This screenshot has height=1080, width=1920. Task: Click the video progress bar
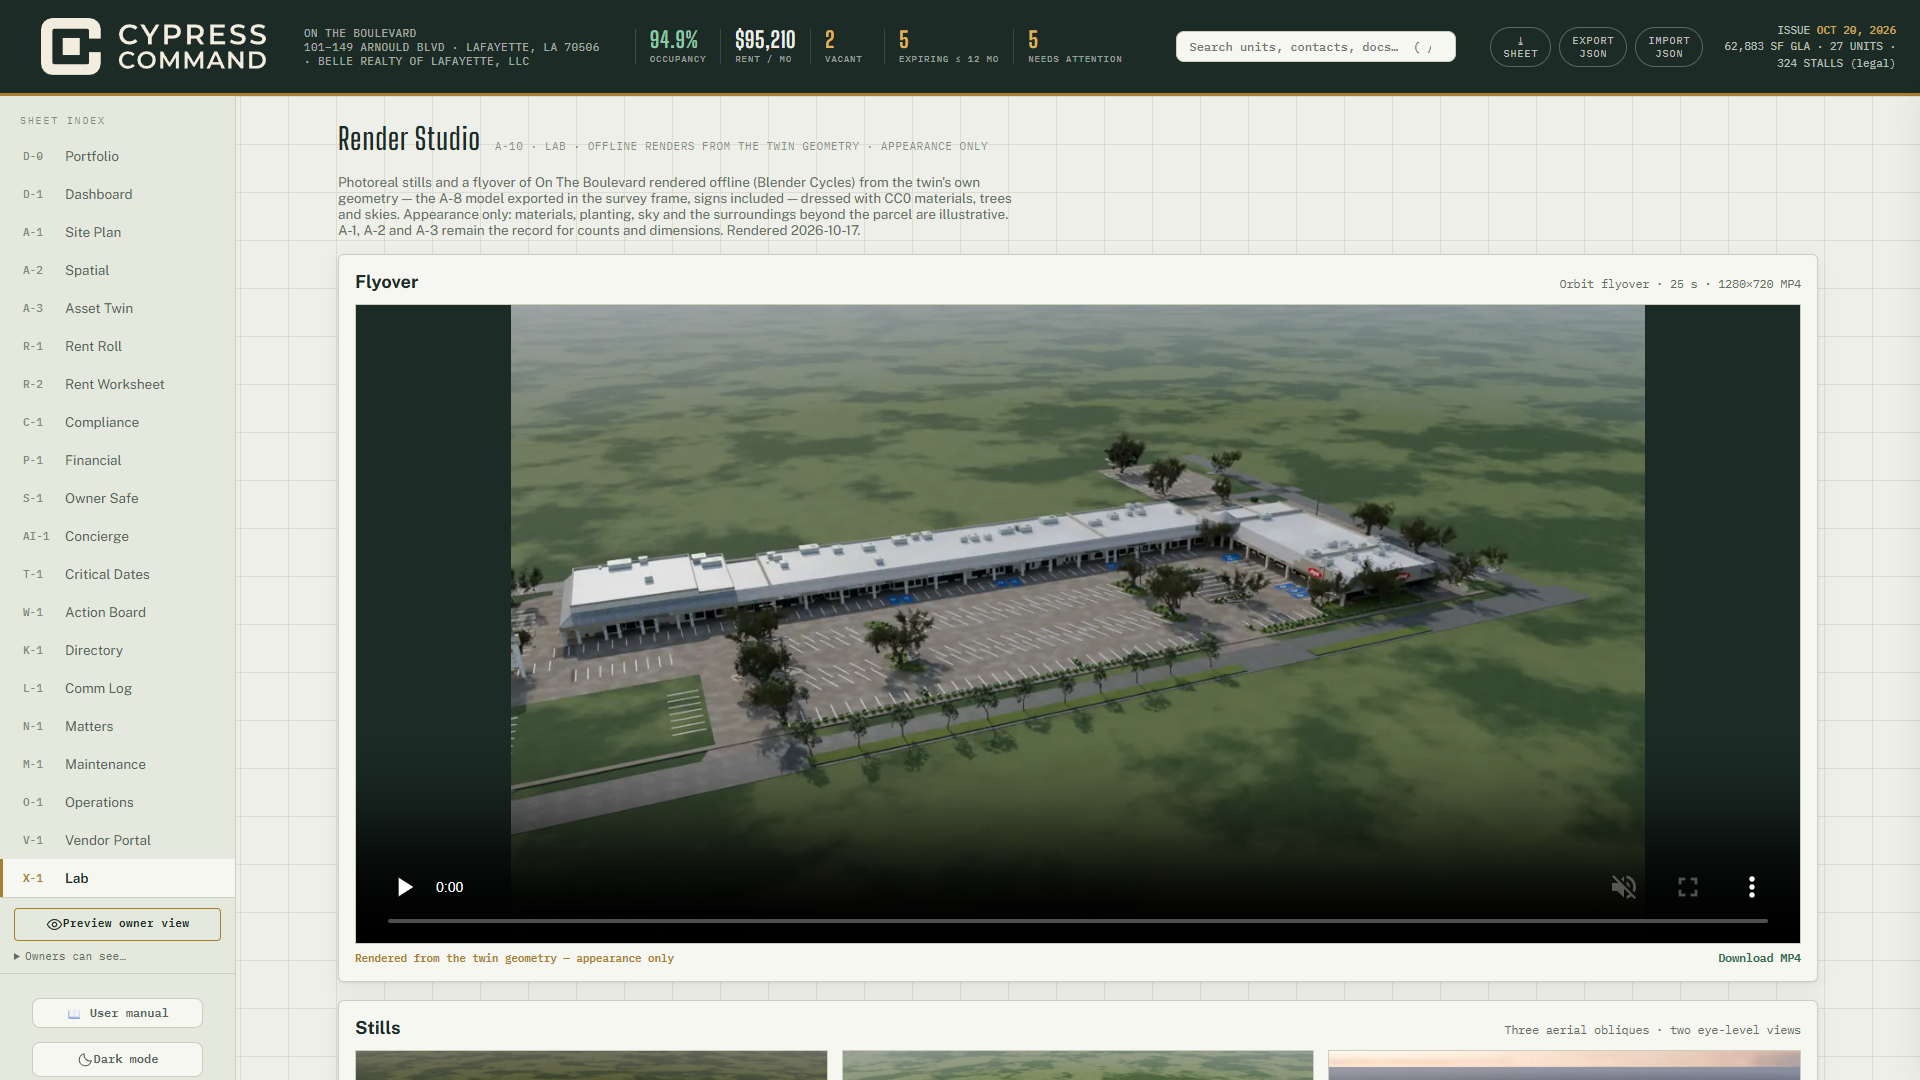[1077, 920]
